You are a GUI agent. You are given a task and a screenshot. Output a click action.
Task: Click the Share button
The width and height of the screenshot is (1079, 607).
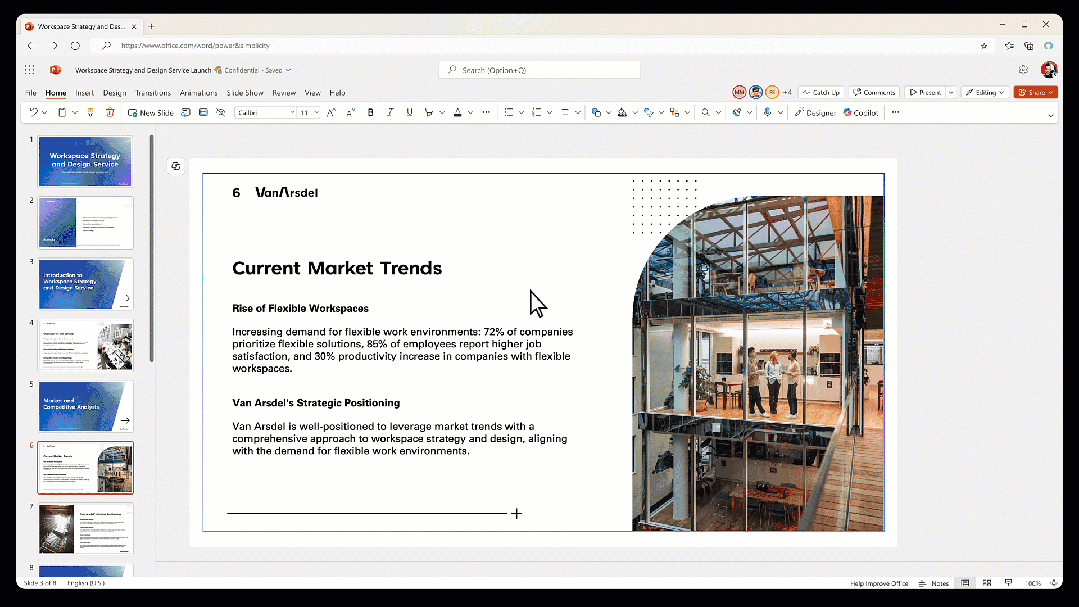coord(1035,92)
